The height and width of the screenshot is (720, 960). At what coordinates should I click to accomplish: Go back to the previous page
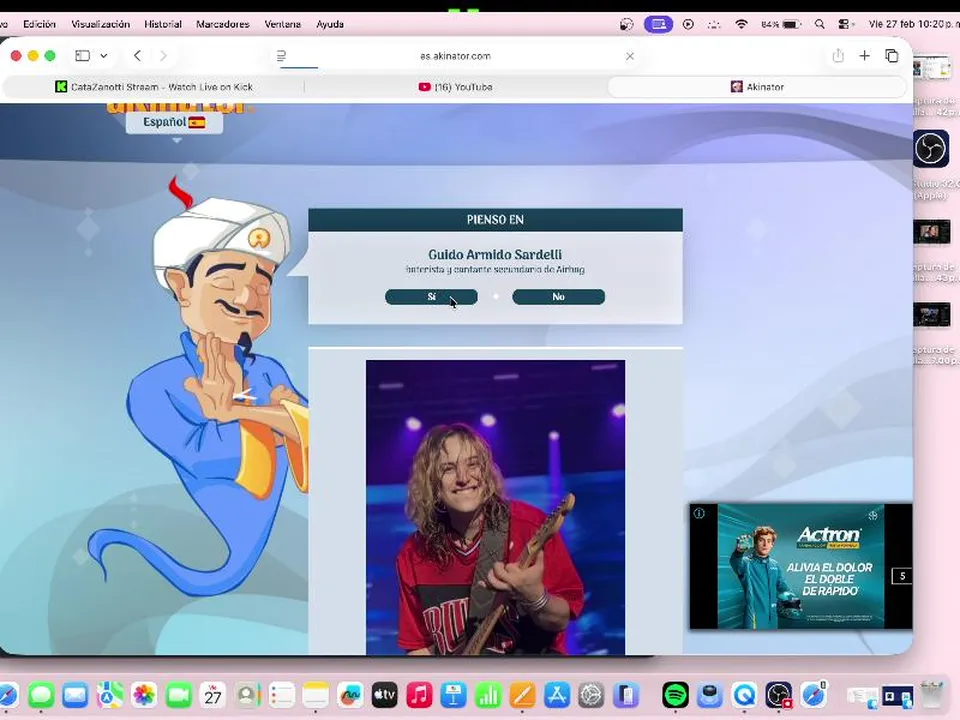(x=137, y=56)
